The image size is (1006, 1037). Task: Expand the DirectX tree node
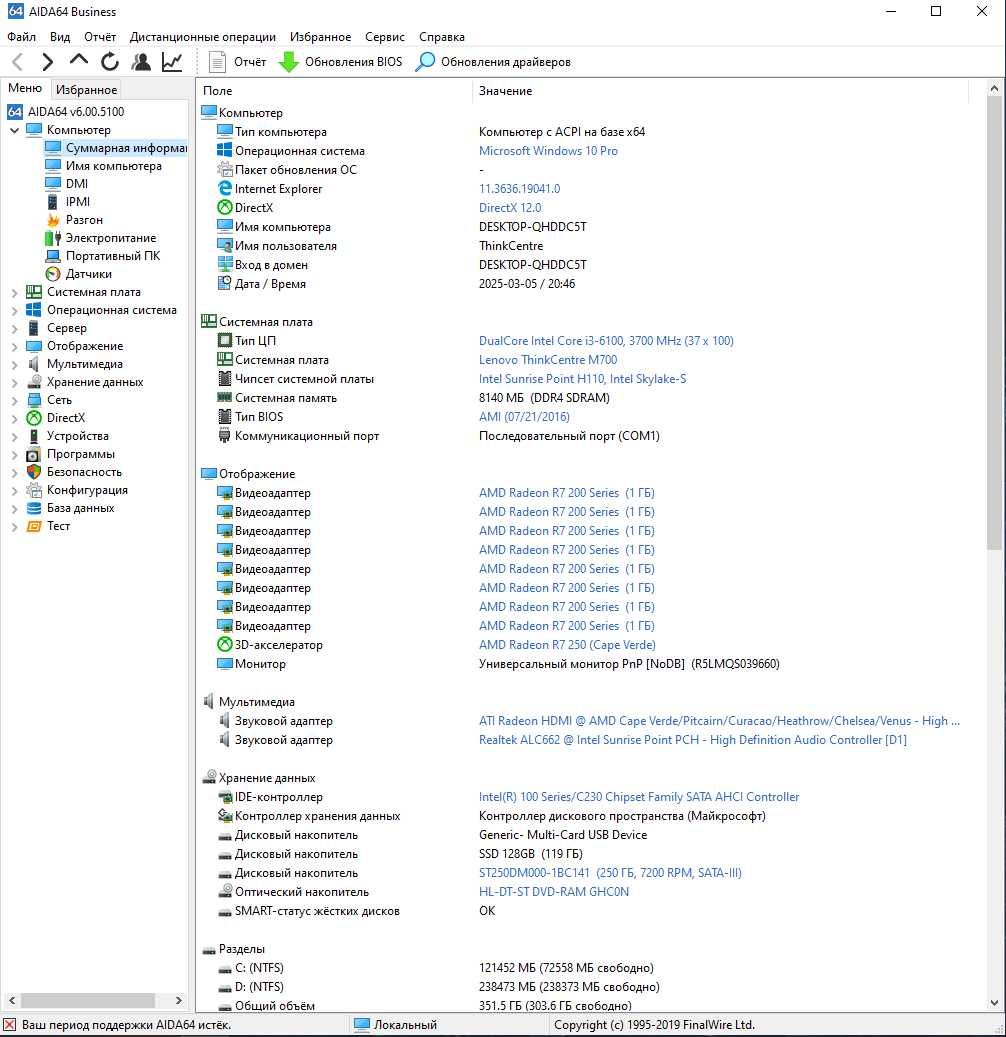point(14,418)
